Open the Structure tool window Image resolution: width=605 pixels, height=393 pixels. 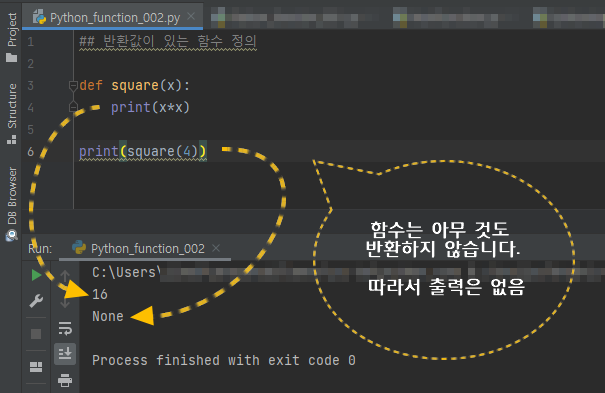pyautogui.click(x=12, y=113)
